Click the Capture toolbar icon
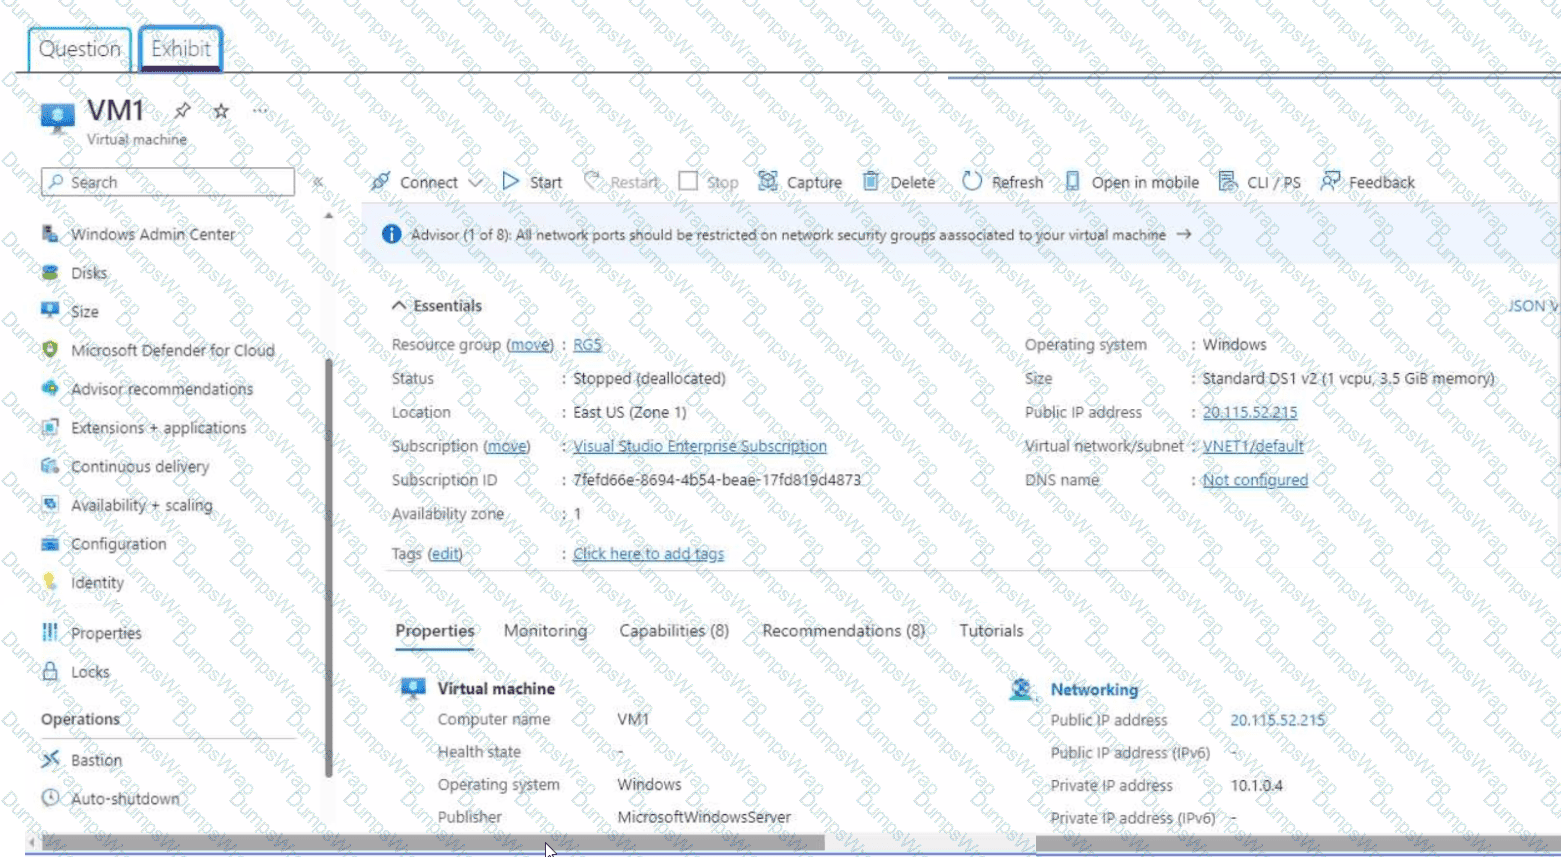Viewport: 1561px width, 857px height. (768, 181)
